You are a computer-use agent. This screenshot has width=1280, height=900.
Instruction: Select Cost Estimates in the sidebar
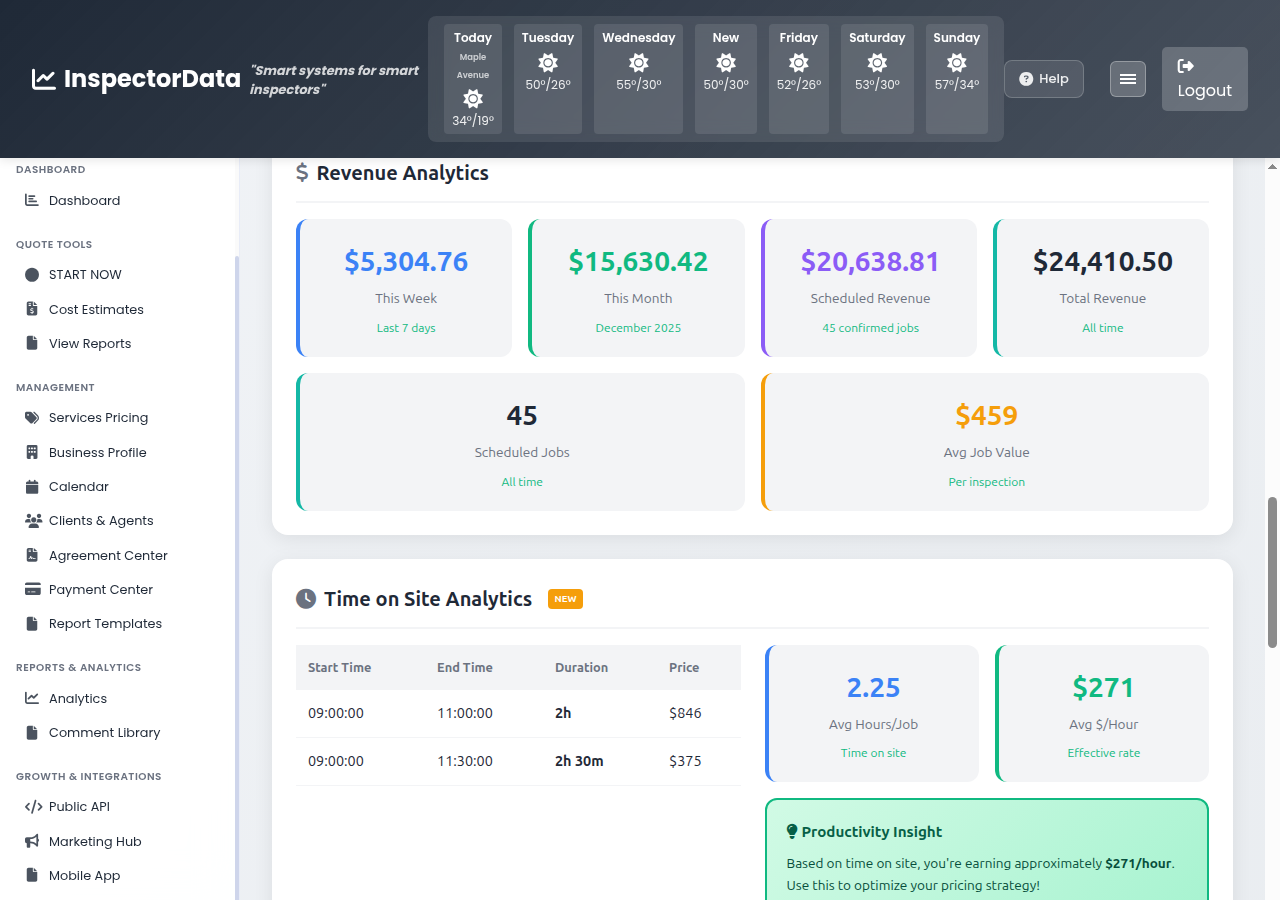[97, 309]
